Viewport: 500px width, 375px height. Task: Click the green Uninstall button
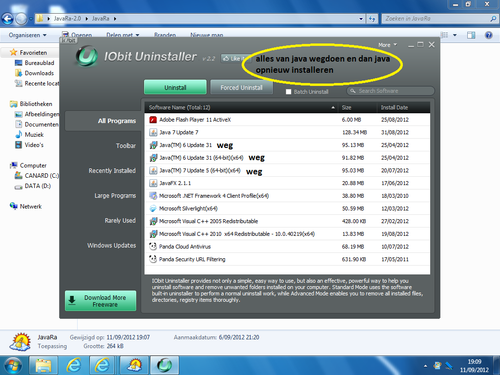175,87
